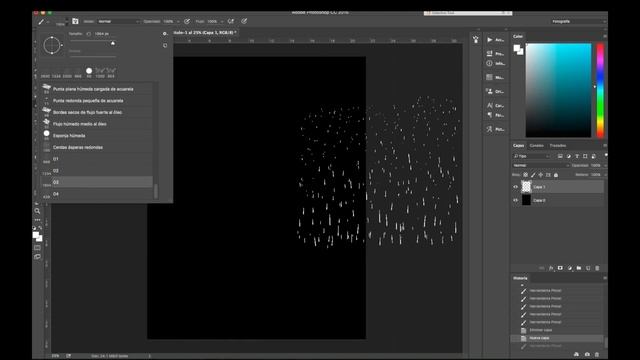Image resolution: width=640 pixels, height=360 pixels.
Task: Open the Opacidad dropdown arrow in options bar
Action: click(178, 22)
